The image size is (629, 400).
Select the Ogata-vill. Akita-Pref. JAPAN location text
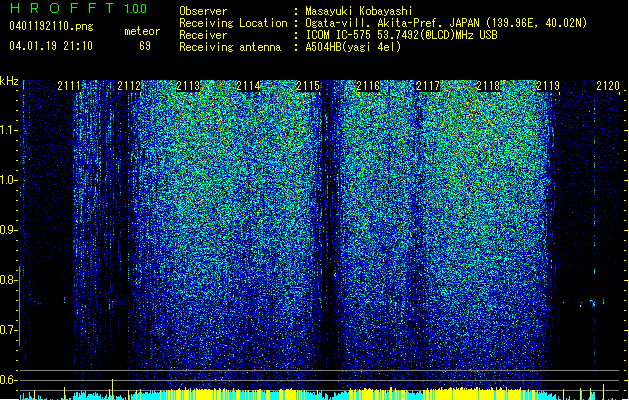[x=446, y=23]
